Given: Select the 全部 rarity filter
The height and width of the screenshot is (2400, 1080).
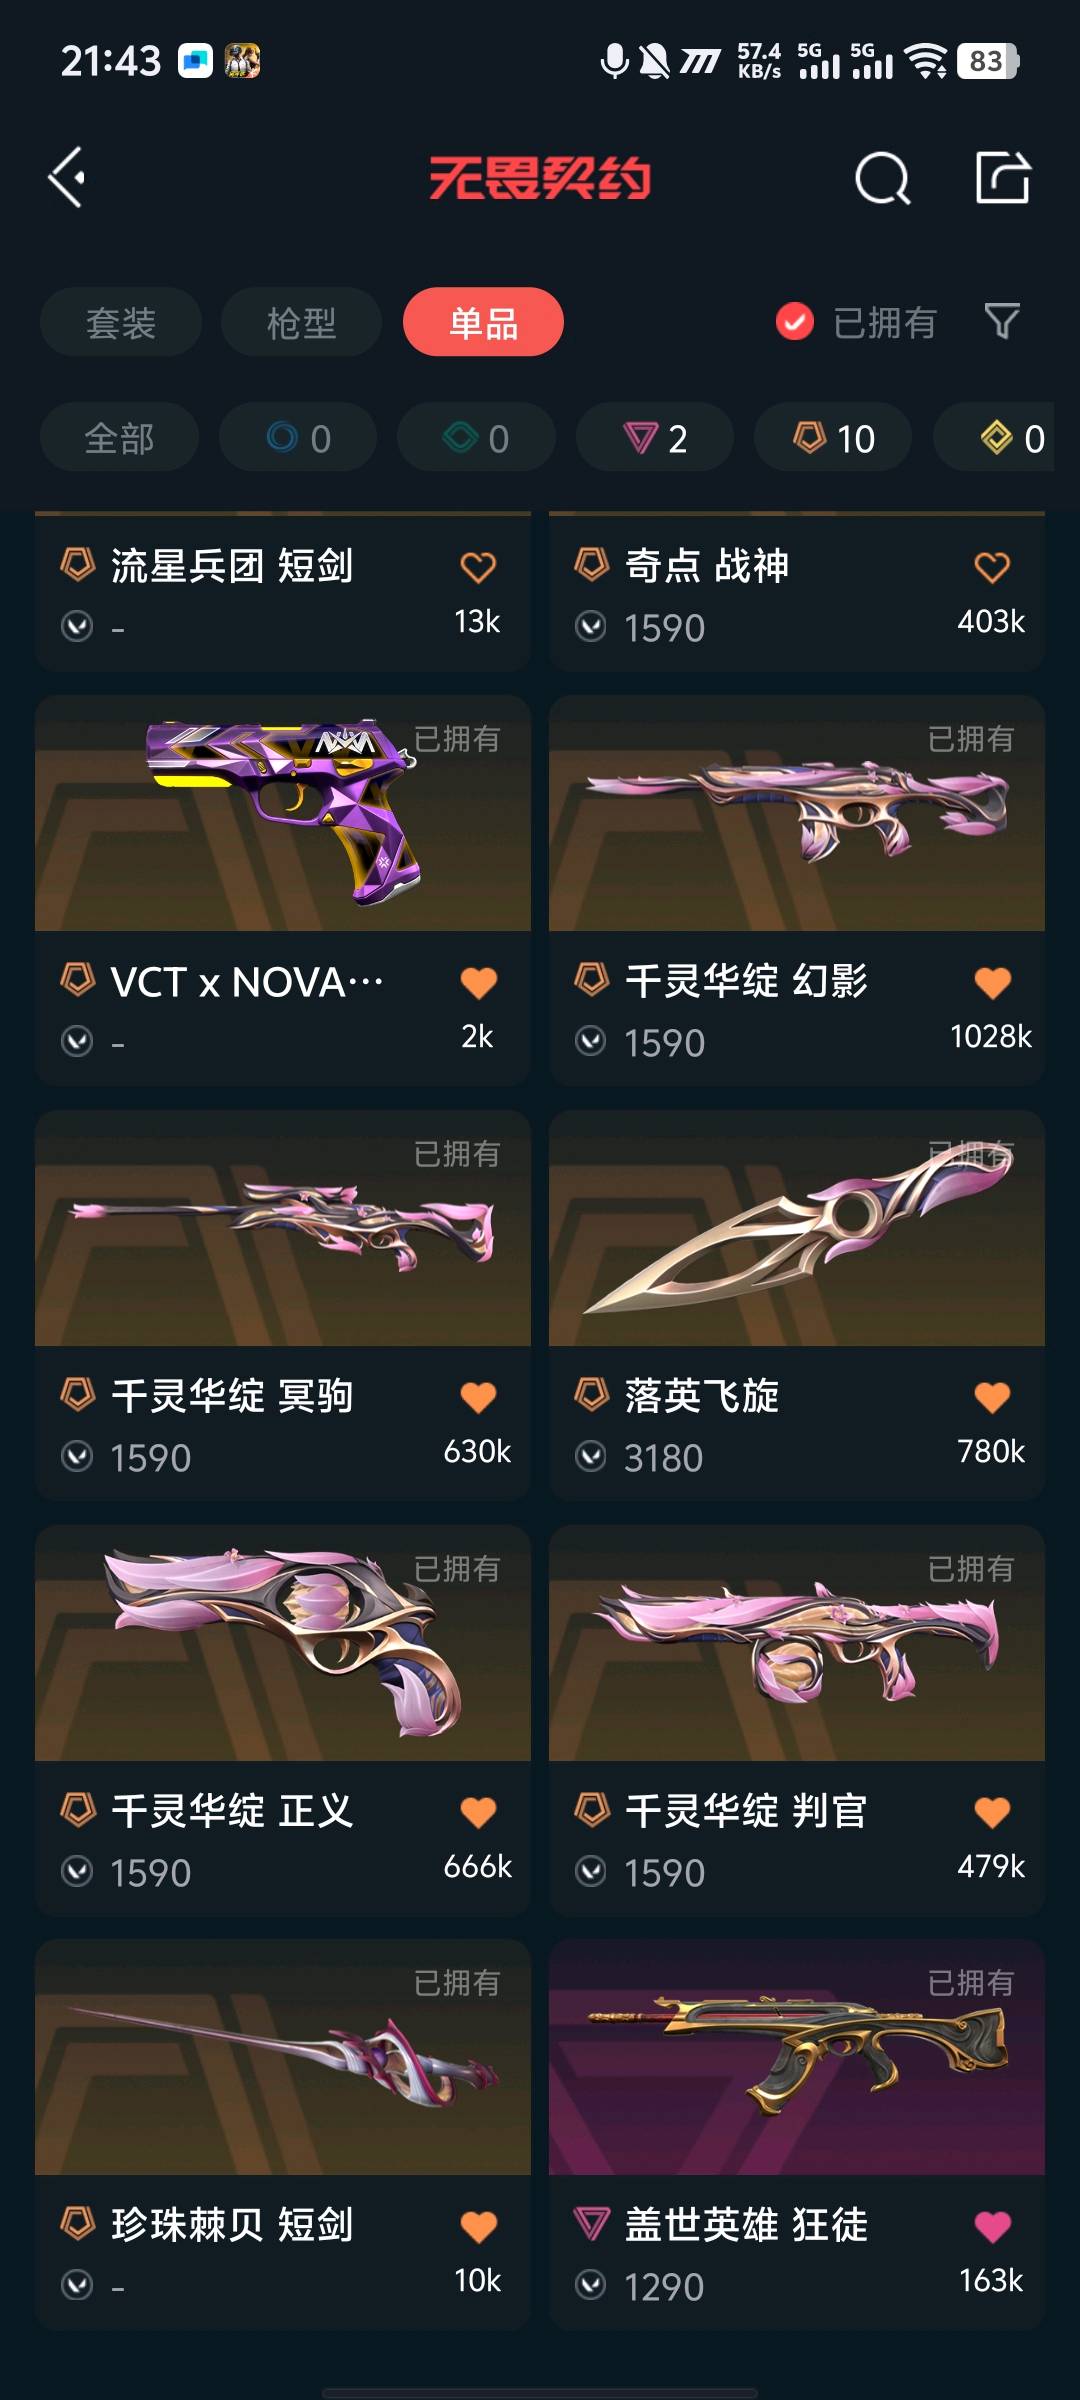Looking at the screenshot, I should (x=119, y=438).
